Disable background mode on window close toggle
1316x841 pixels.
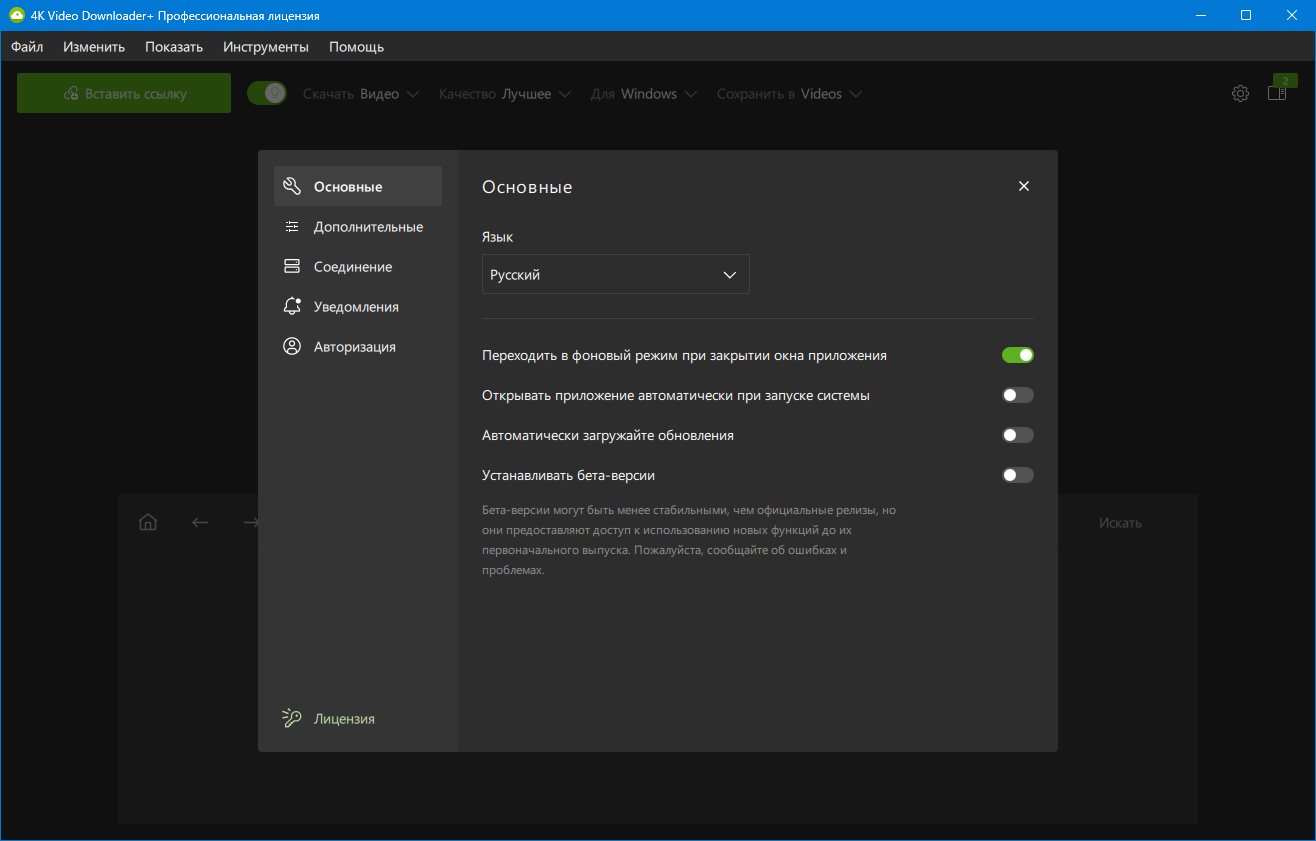[1017, 355]
